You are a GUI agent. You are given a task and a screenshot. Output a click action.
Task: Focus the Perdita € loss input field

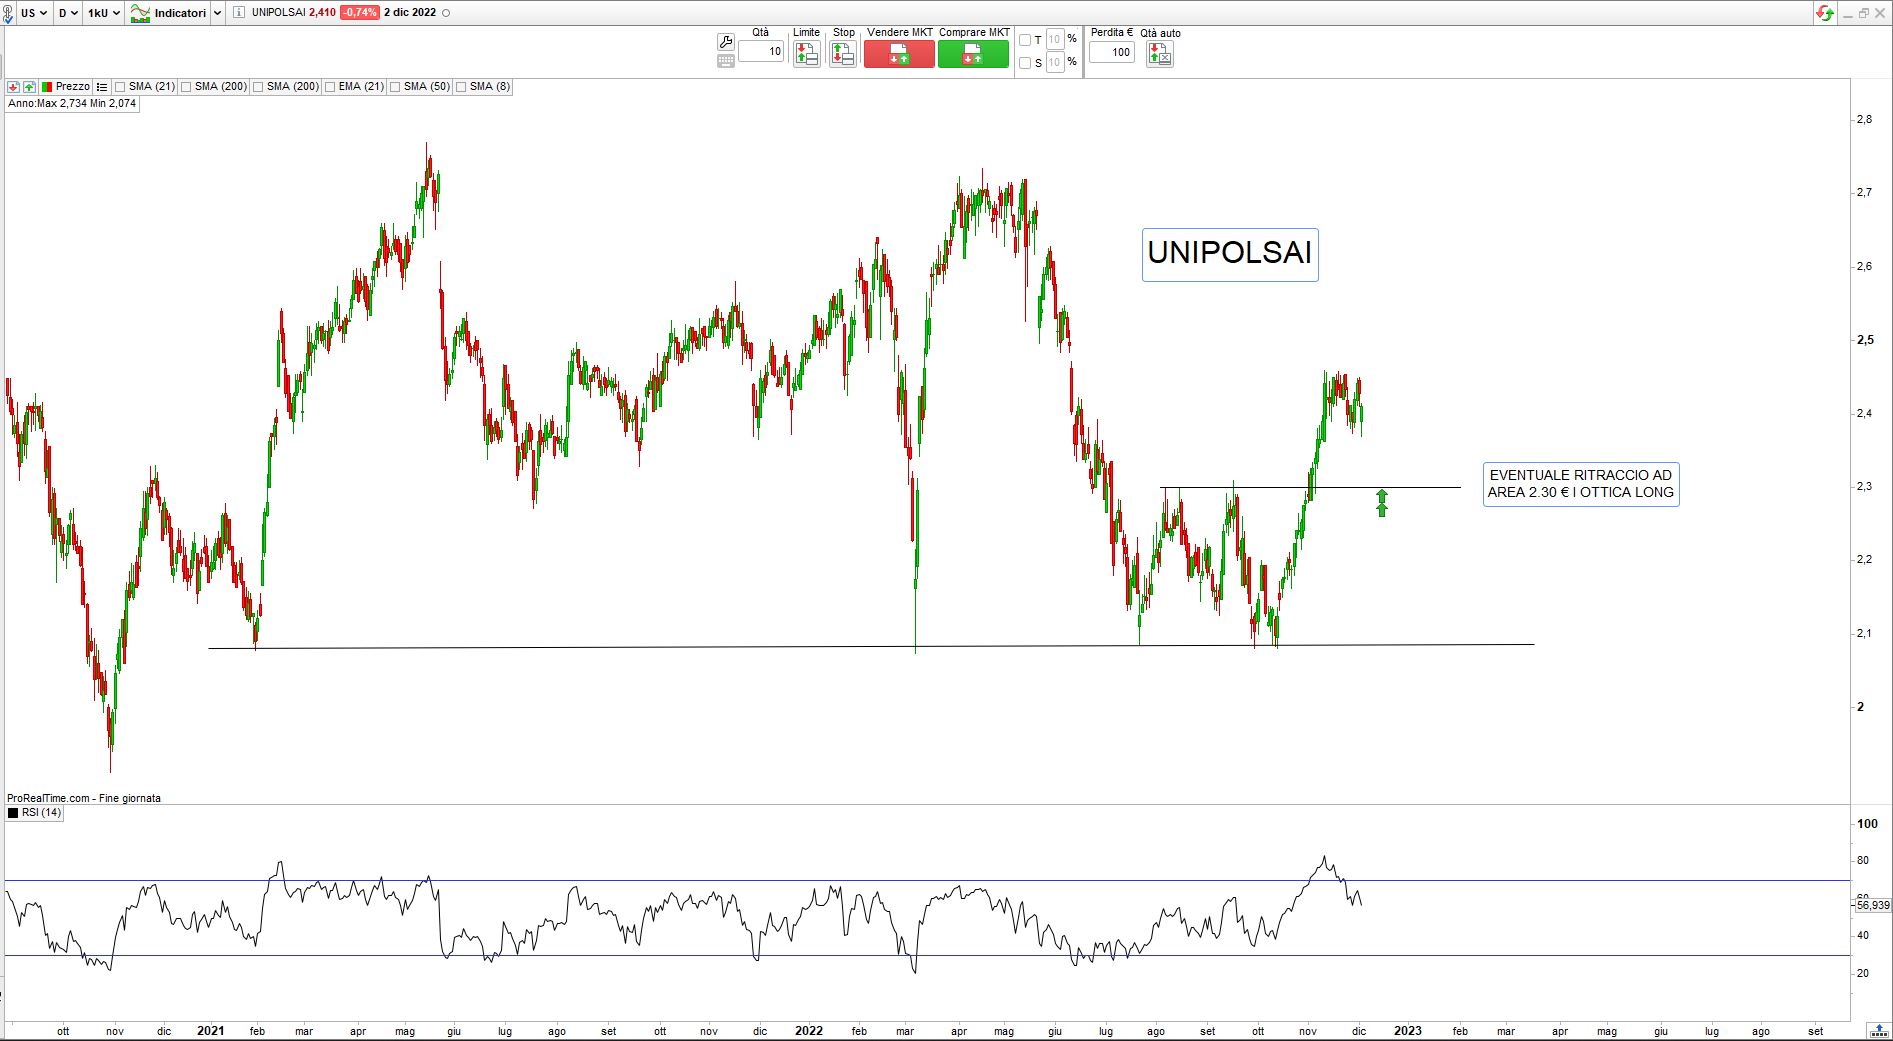pyautogui.click(x=1112, y=52)
